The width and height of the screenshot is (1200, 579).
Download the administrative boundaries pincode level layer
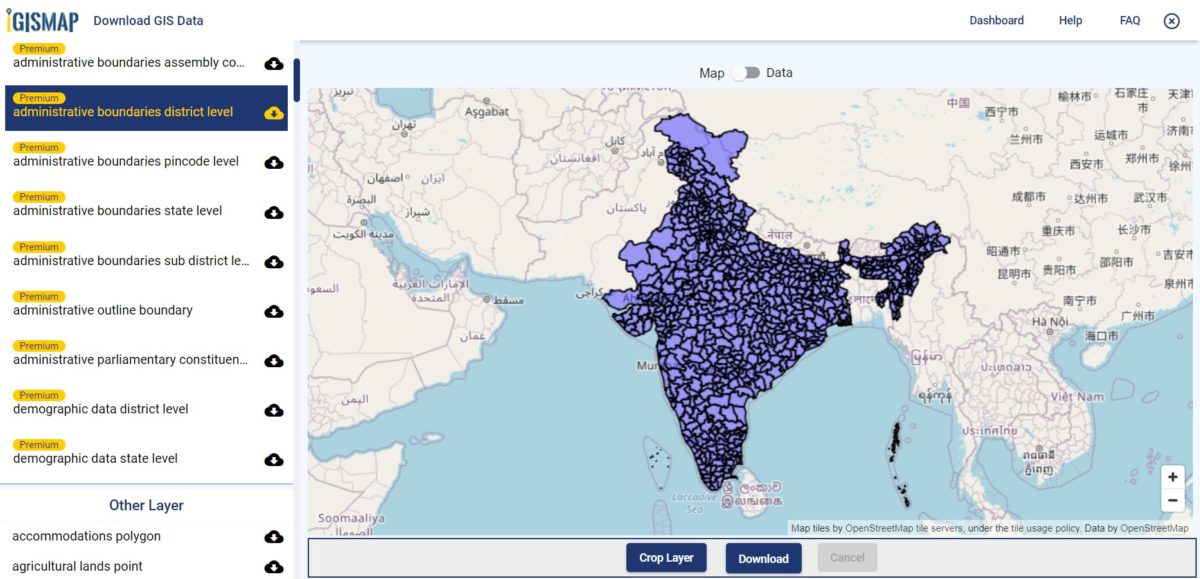(x=274, y=162)
